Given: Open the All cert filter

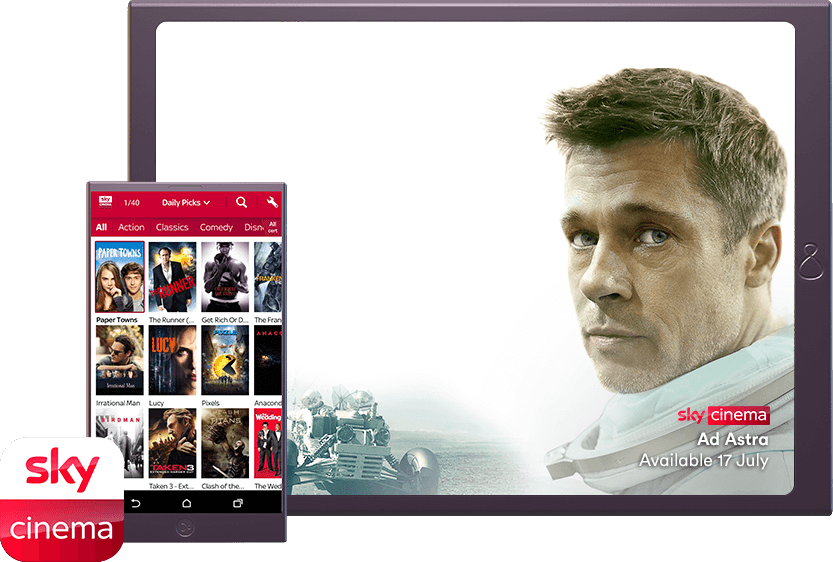Looking at the screenshot, I should 273,227.
